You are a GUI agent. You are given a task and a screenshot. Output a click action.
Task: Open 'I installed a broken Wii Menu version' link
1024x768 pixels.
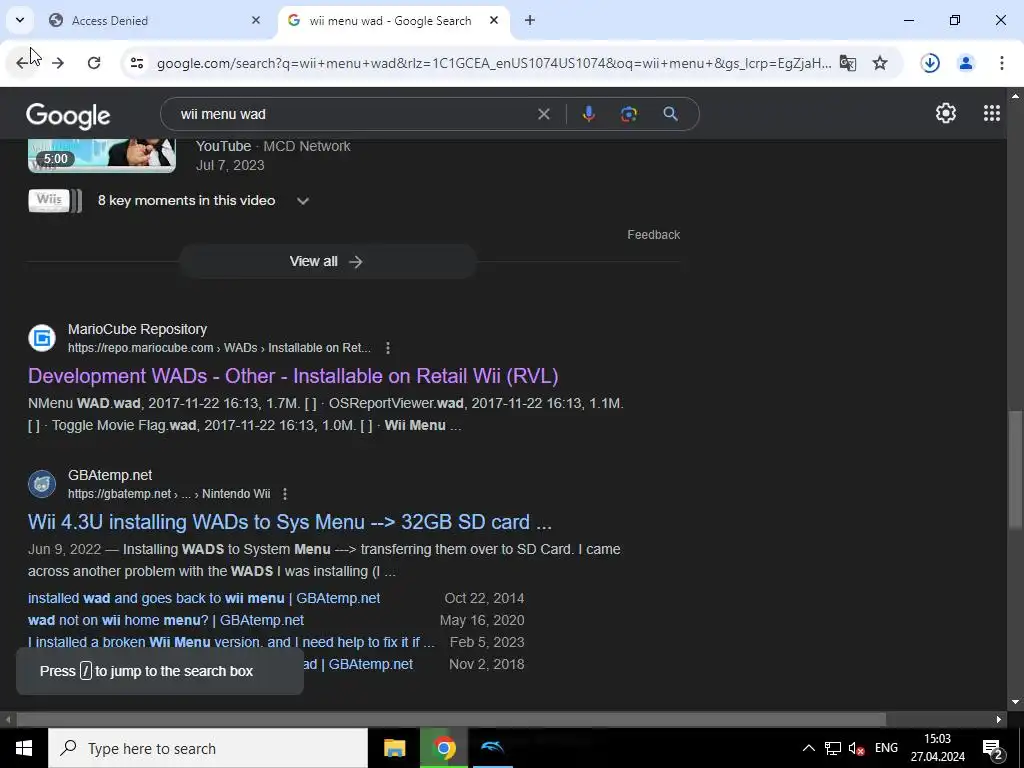231,642
